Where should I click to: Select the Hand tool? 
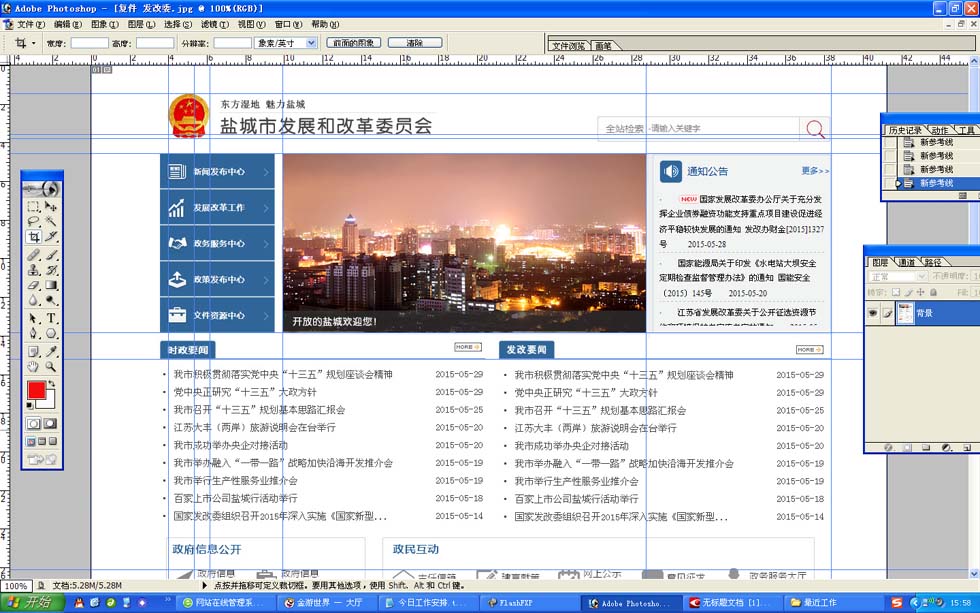33,366
